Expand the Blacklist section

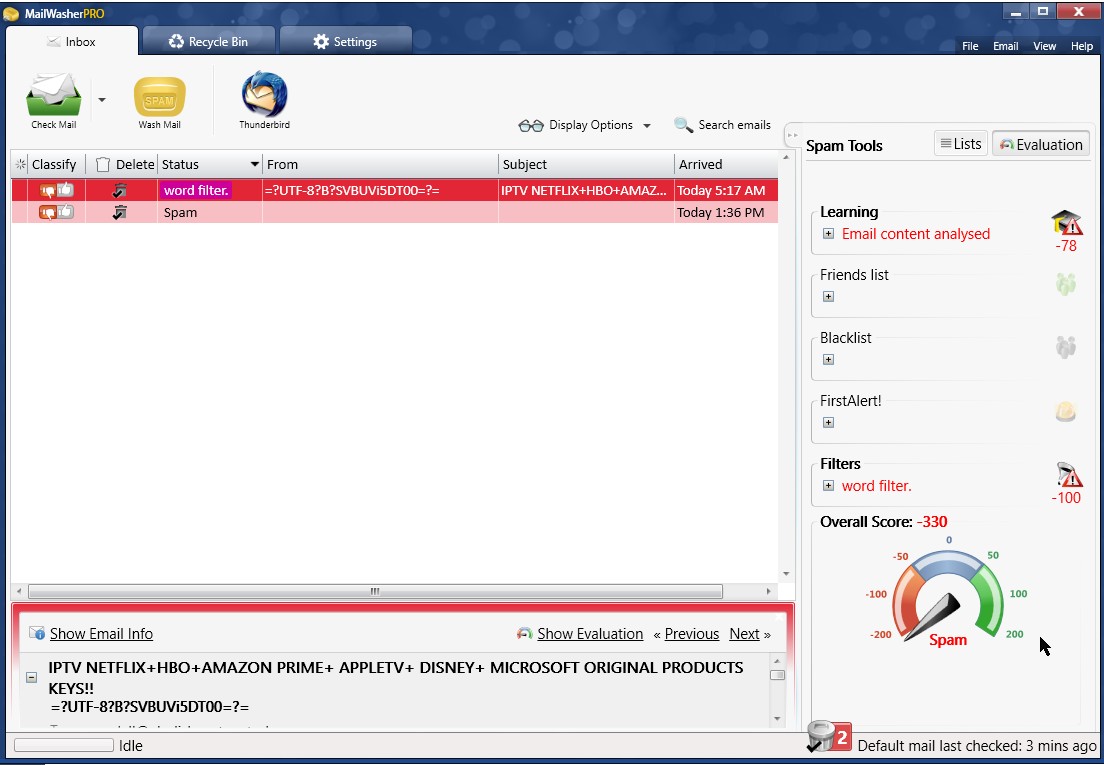tap(829, 360)
